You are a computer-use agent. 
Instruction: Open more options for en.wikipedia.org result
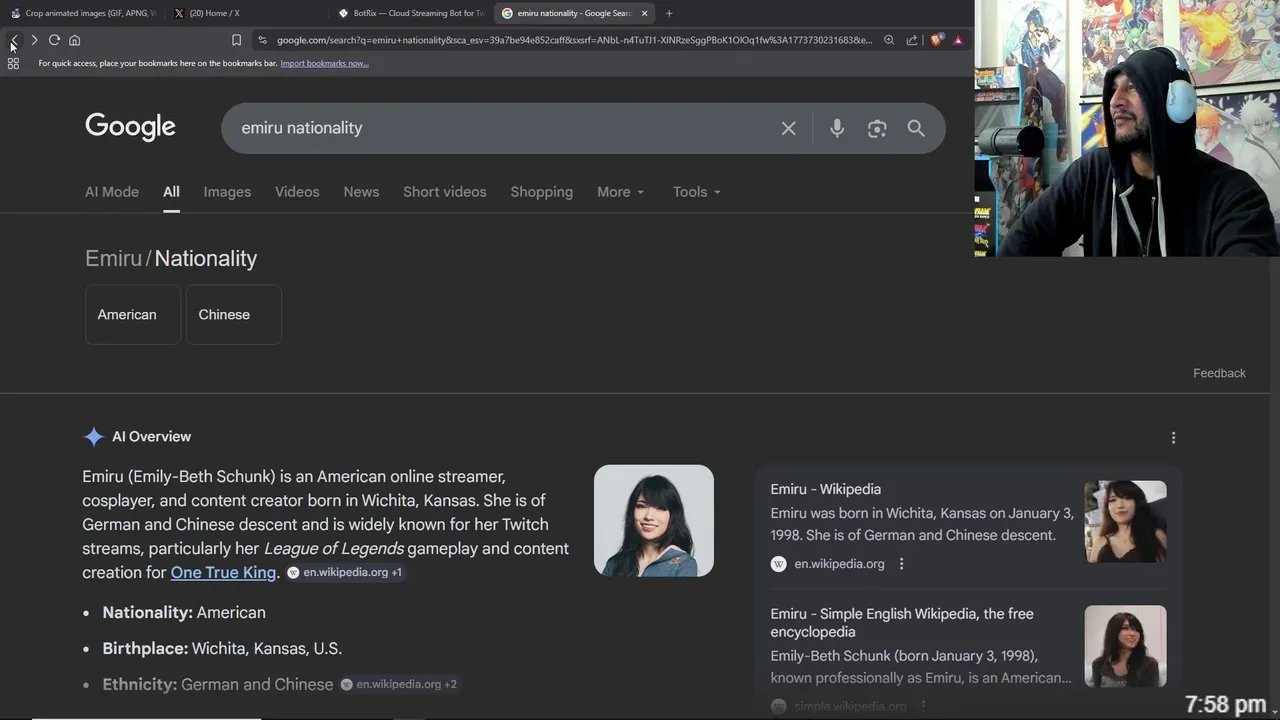[x=901, y=564]
